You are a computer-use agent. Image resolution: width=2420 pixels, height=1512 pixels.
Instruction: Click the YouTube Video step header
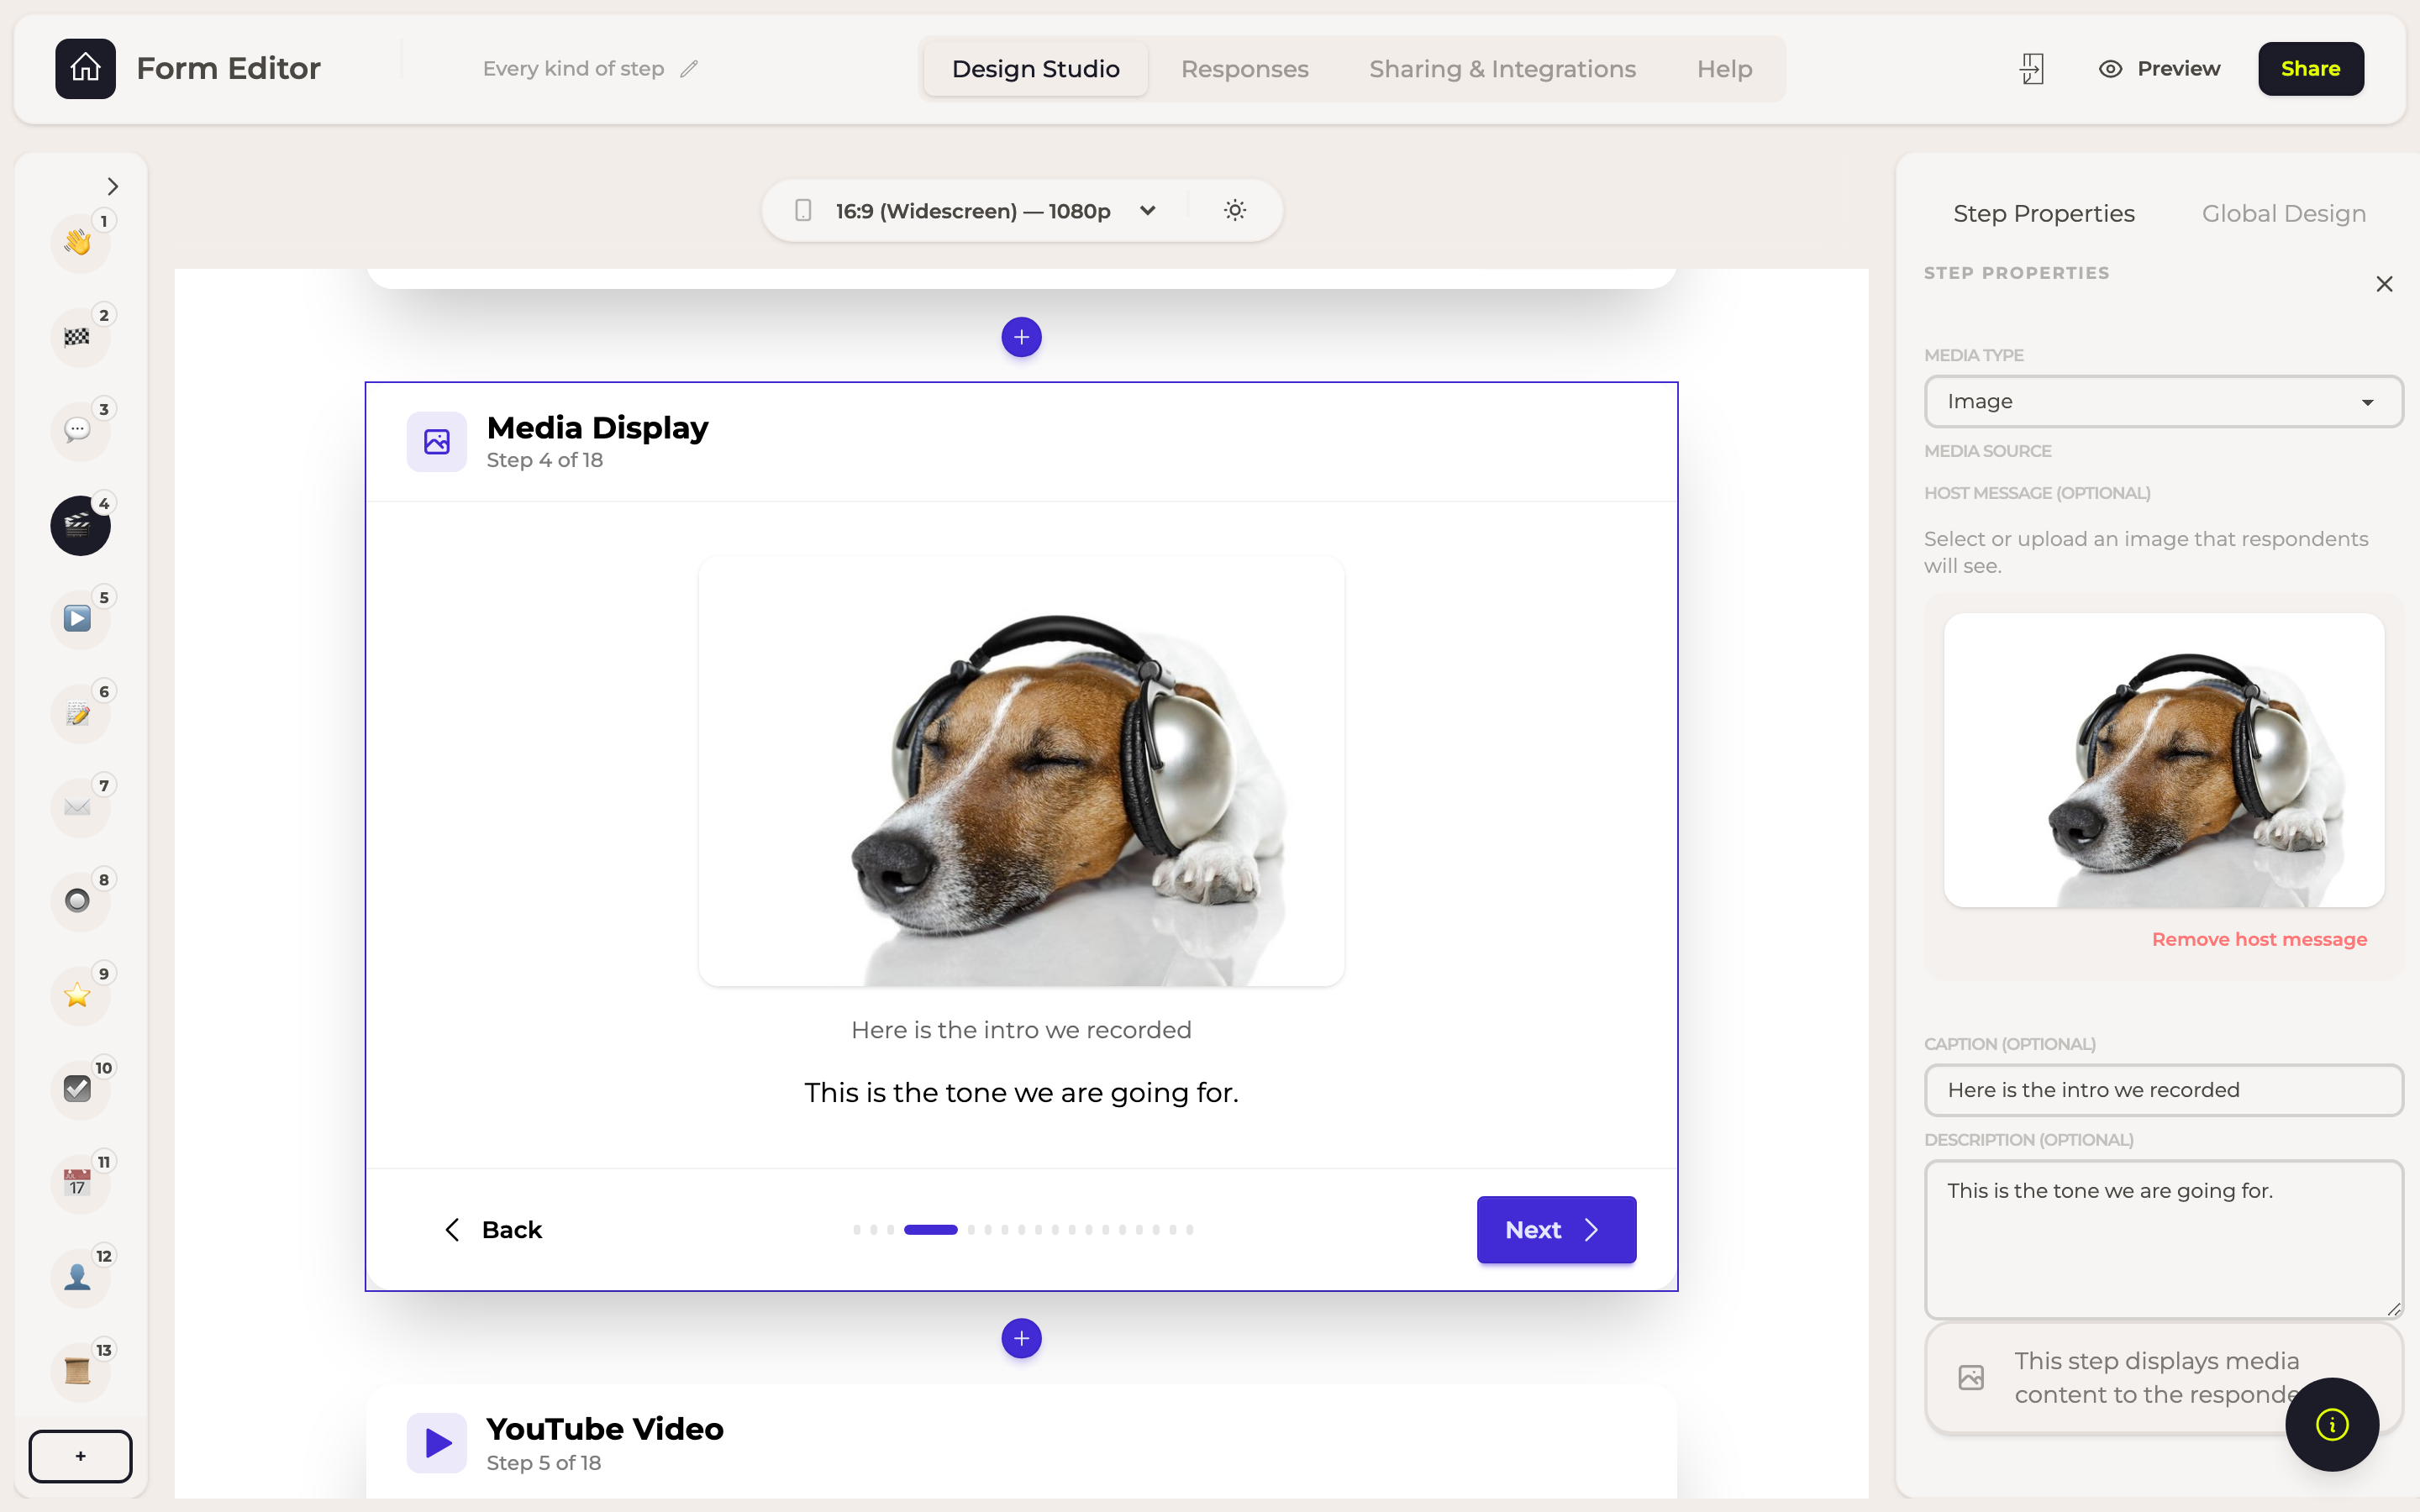tap(1021, 1443)
